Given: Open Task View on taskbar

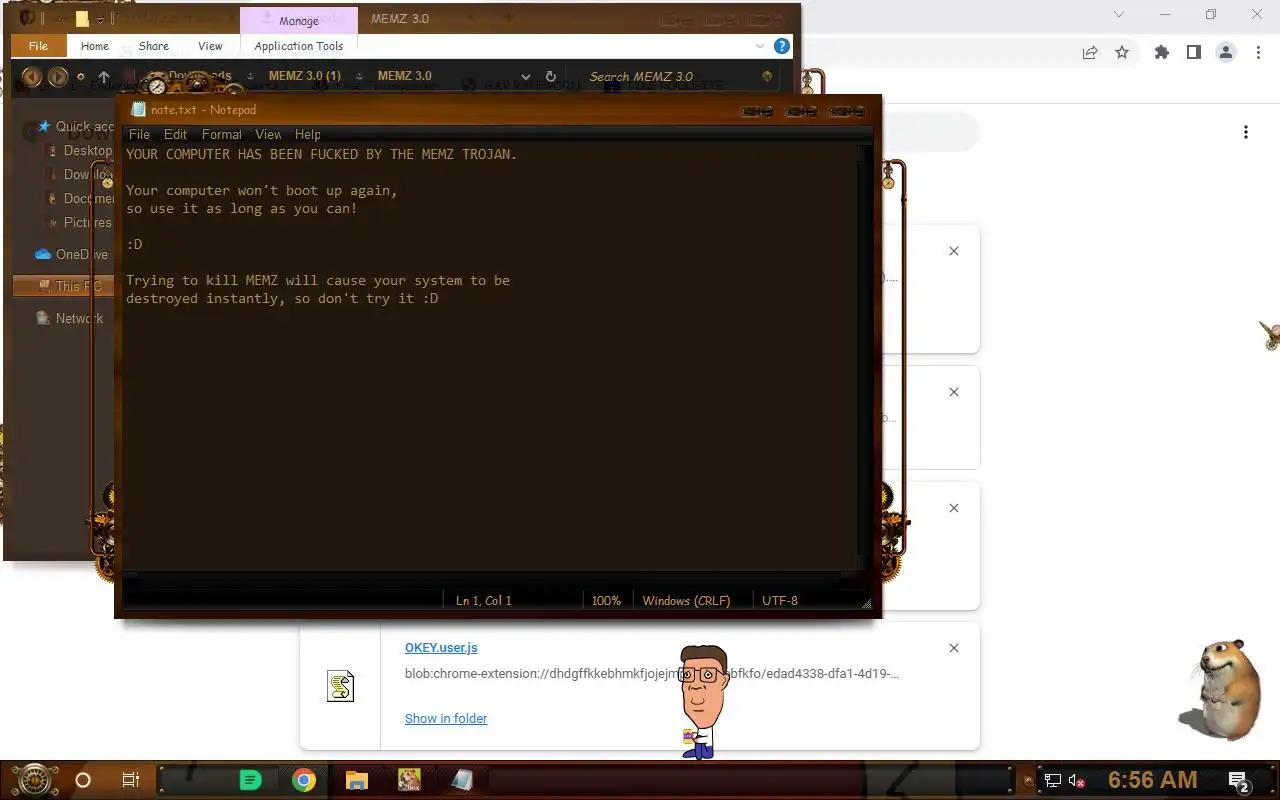Looking at the screenshot, I should (130, 780).
